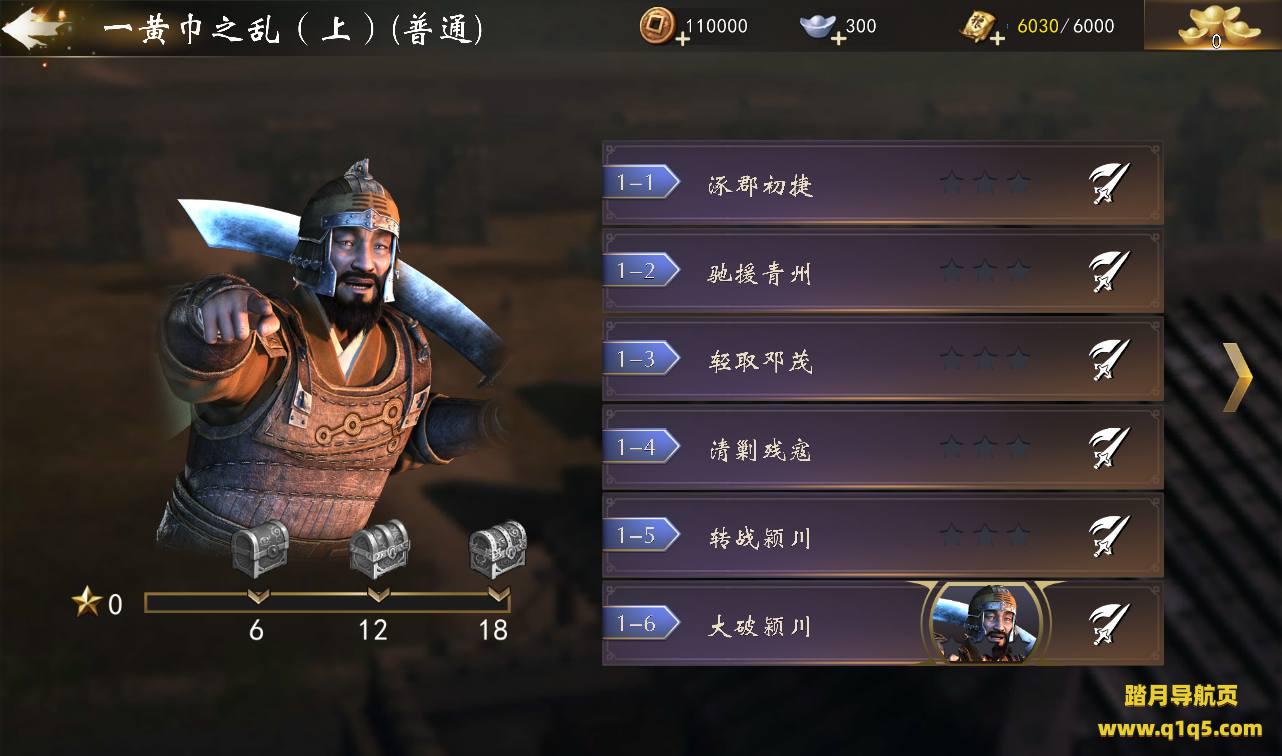Click the chapter title 黄巾之乱(上)
1282x756 pixels.
(x=294, y=28)
